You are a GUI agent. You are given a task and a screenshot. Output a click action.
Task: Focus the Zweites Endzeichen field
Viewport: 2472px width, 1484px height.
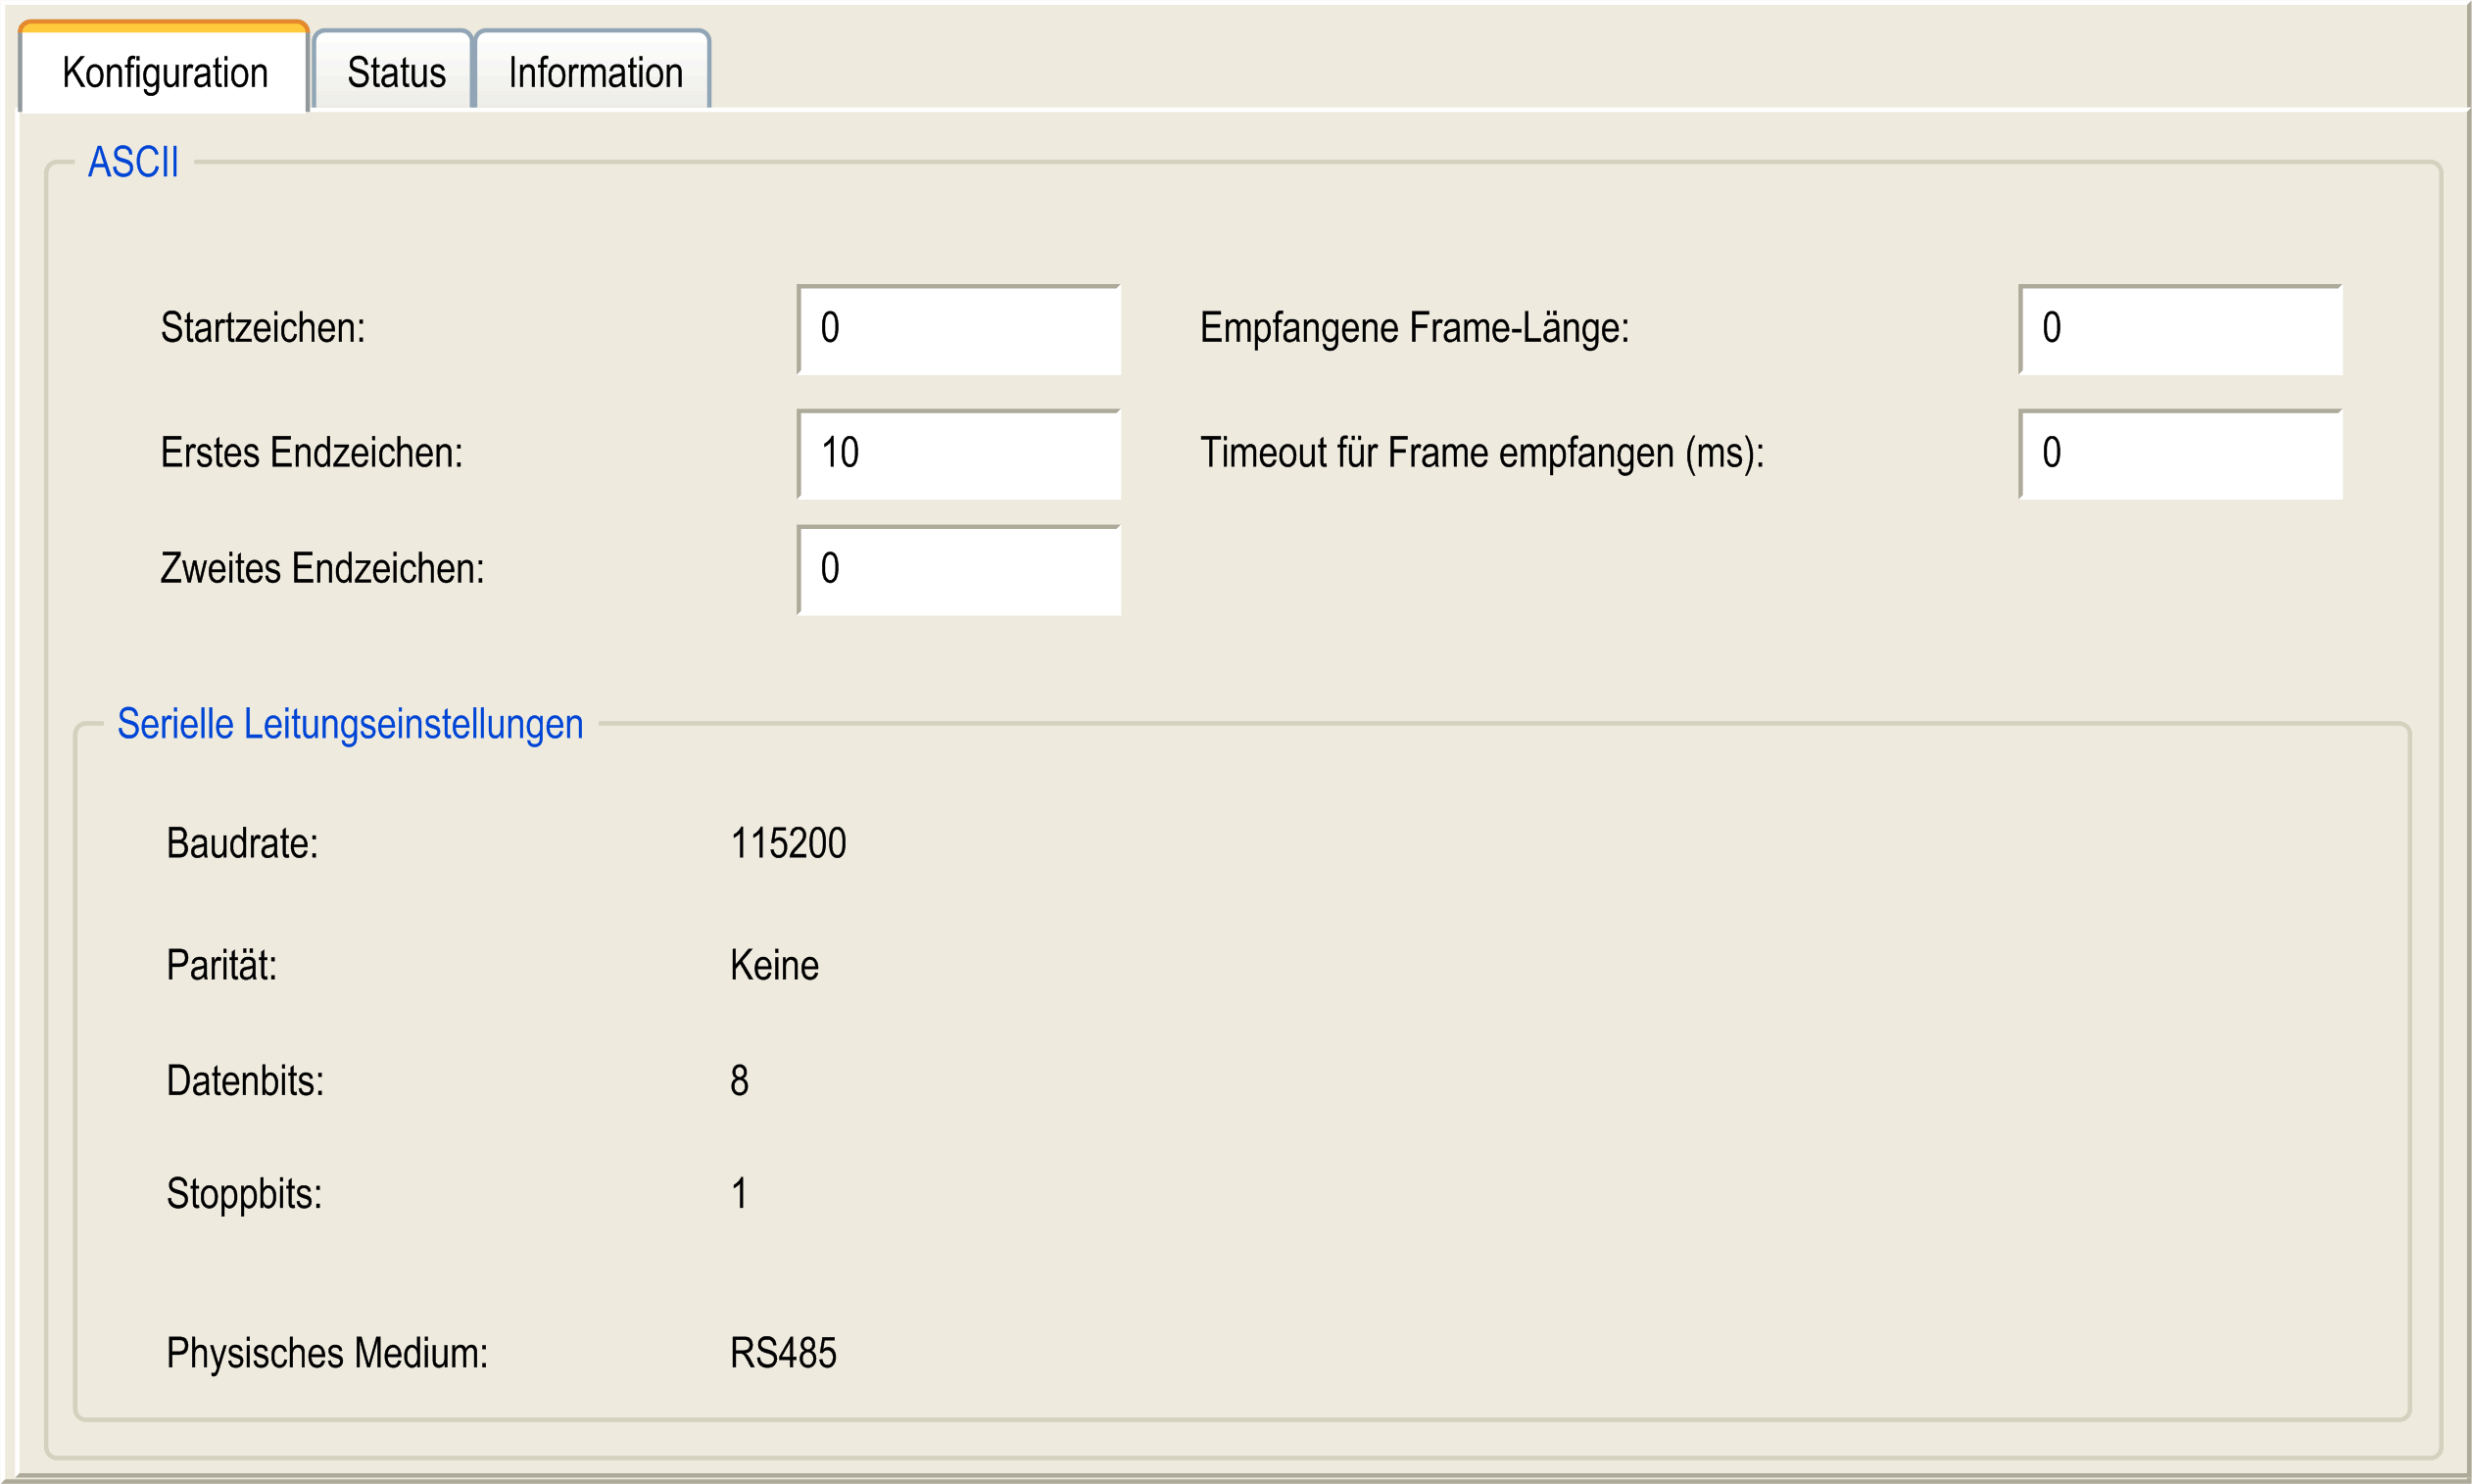click(958, 570)
